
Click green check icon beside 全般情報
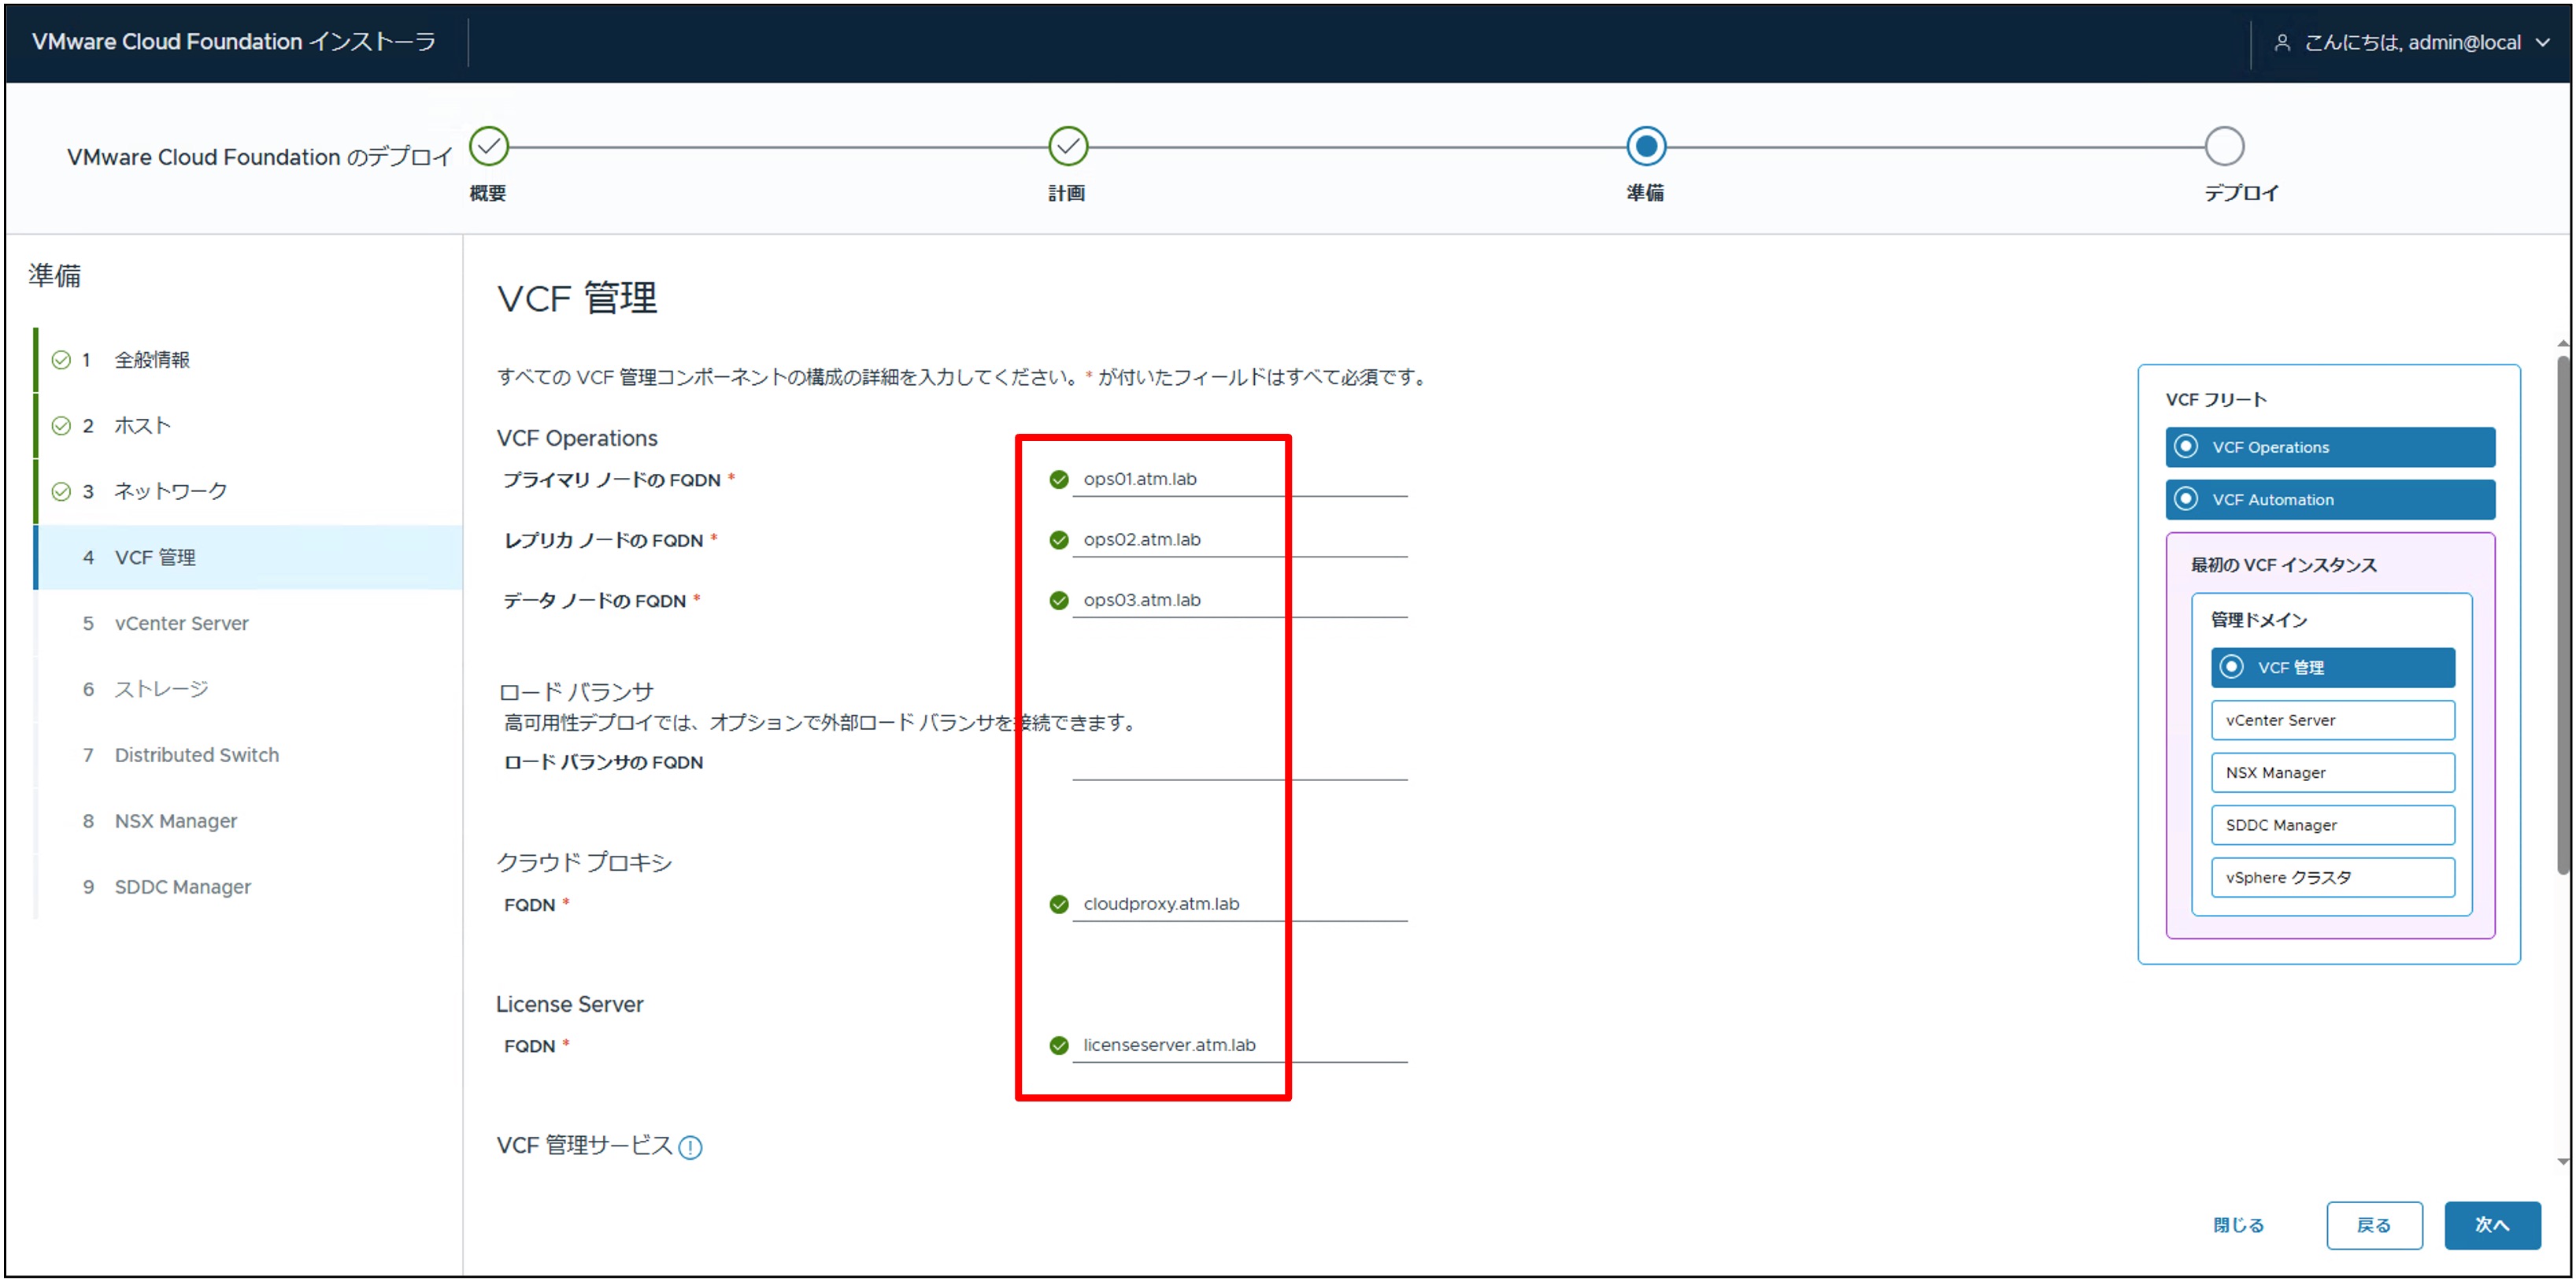tap(61, 360)
